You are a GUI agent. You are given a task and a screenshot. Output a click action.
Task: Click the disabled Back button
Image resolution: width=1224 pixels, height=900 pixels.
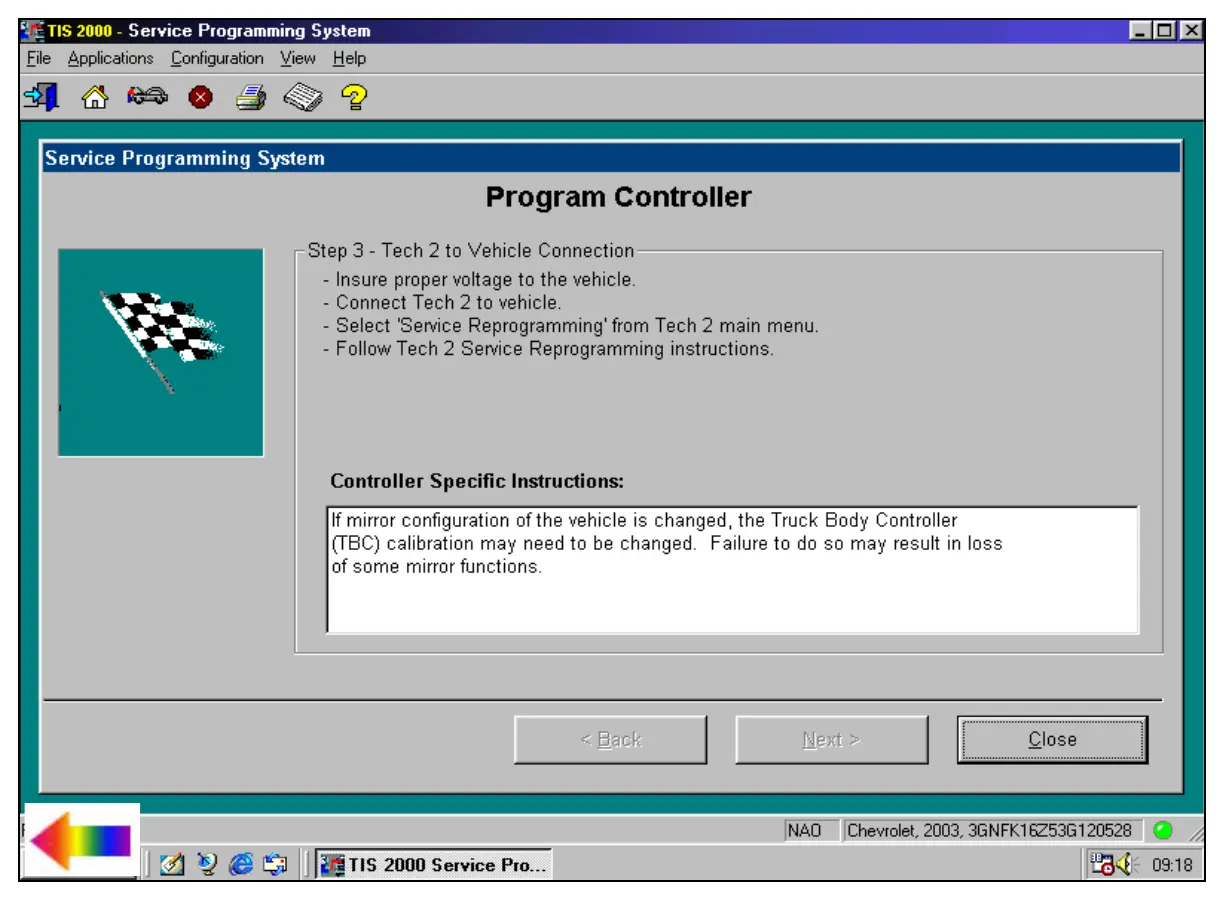click(x=610, y=740)
